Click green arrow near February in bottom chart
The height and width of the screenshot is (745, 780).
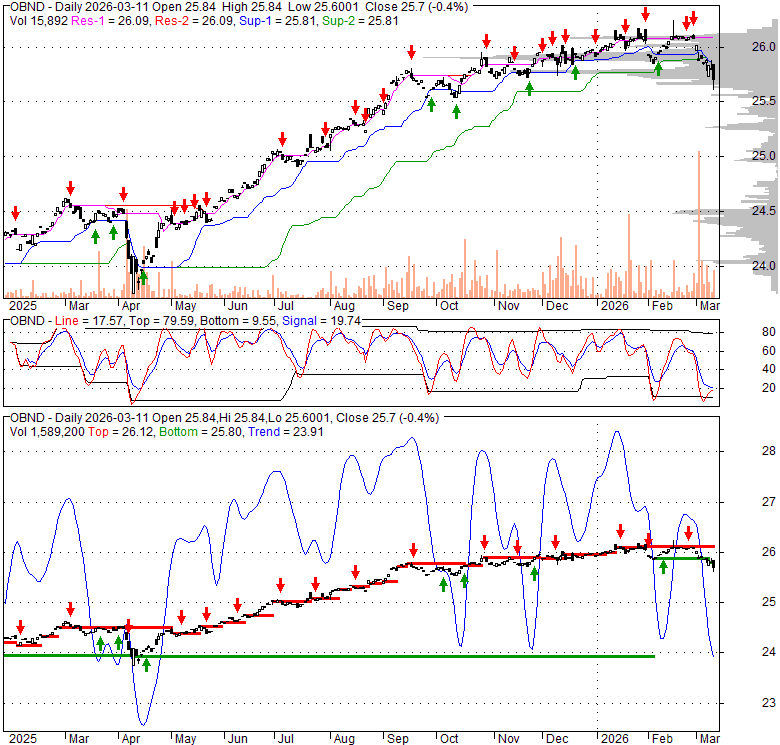[x=663, y=567]
